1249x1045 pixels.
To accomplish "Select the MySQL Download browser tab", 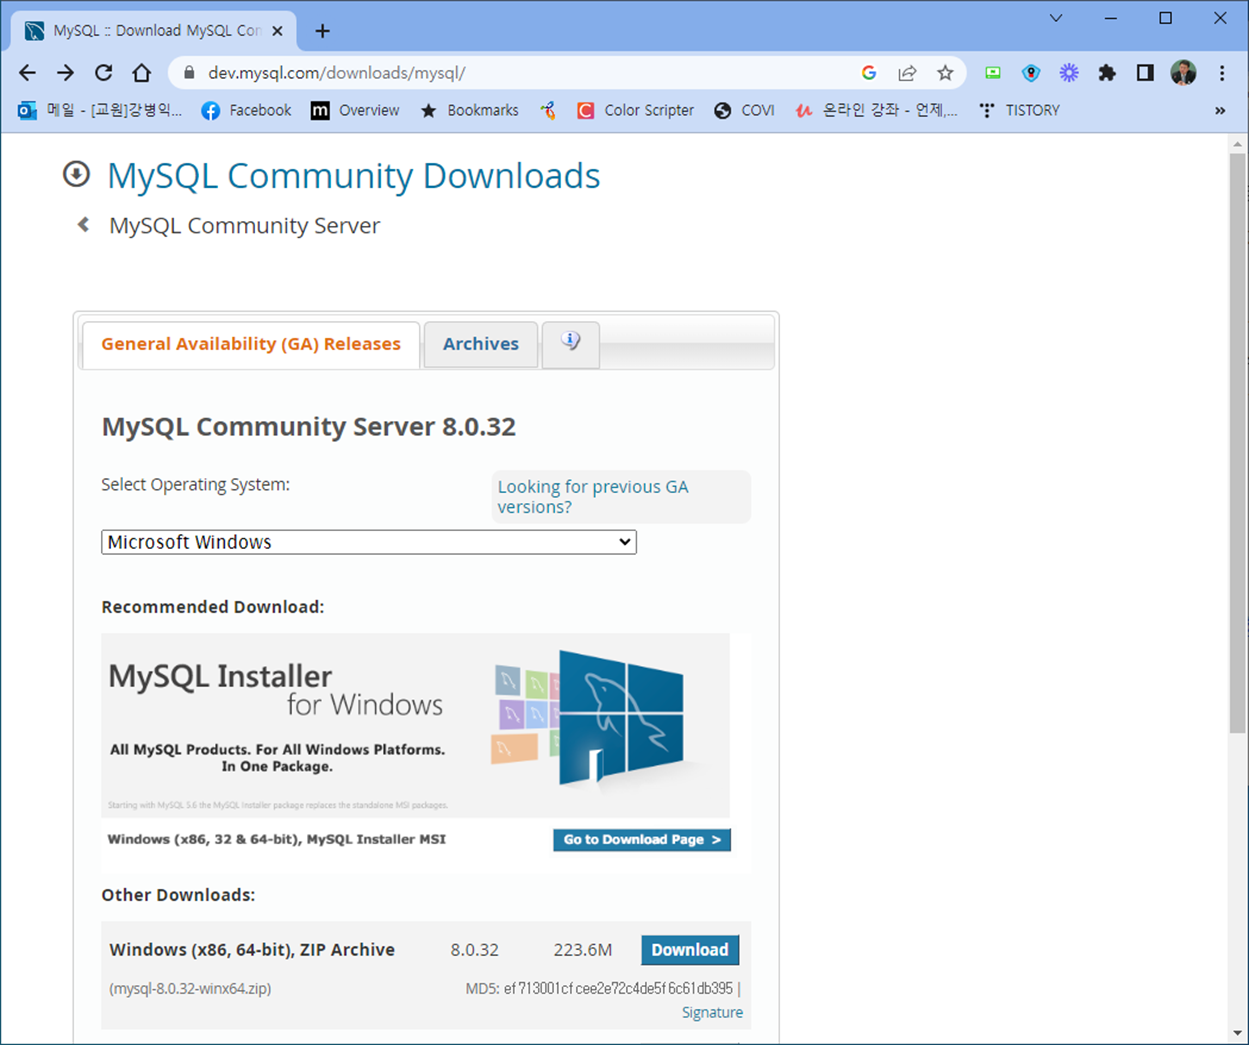I will pyautogui.click(x=155, y=31).
